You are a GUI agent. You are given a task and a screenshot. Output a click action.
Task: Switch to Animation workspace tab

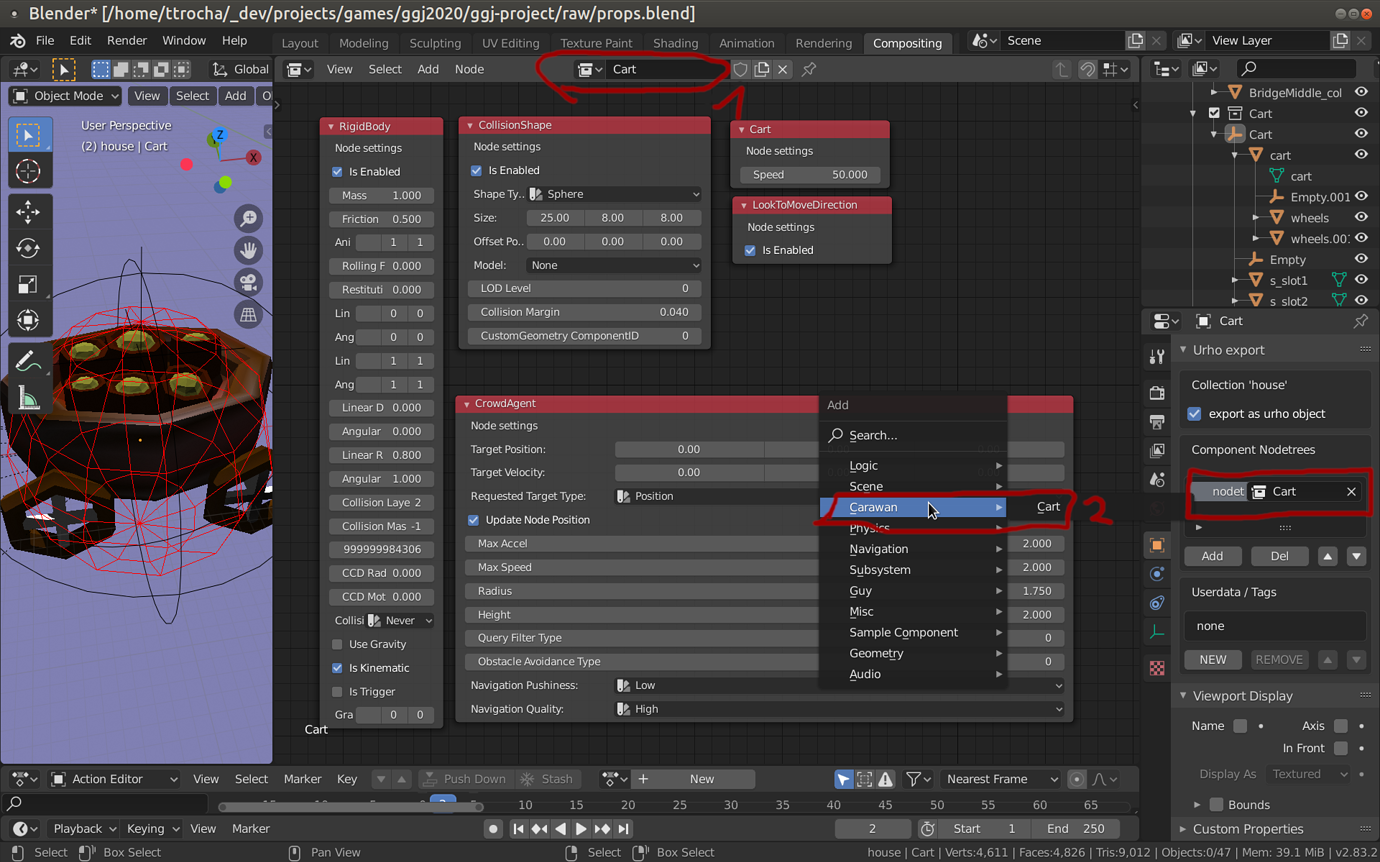click(x=747, y=43)
